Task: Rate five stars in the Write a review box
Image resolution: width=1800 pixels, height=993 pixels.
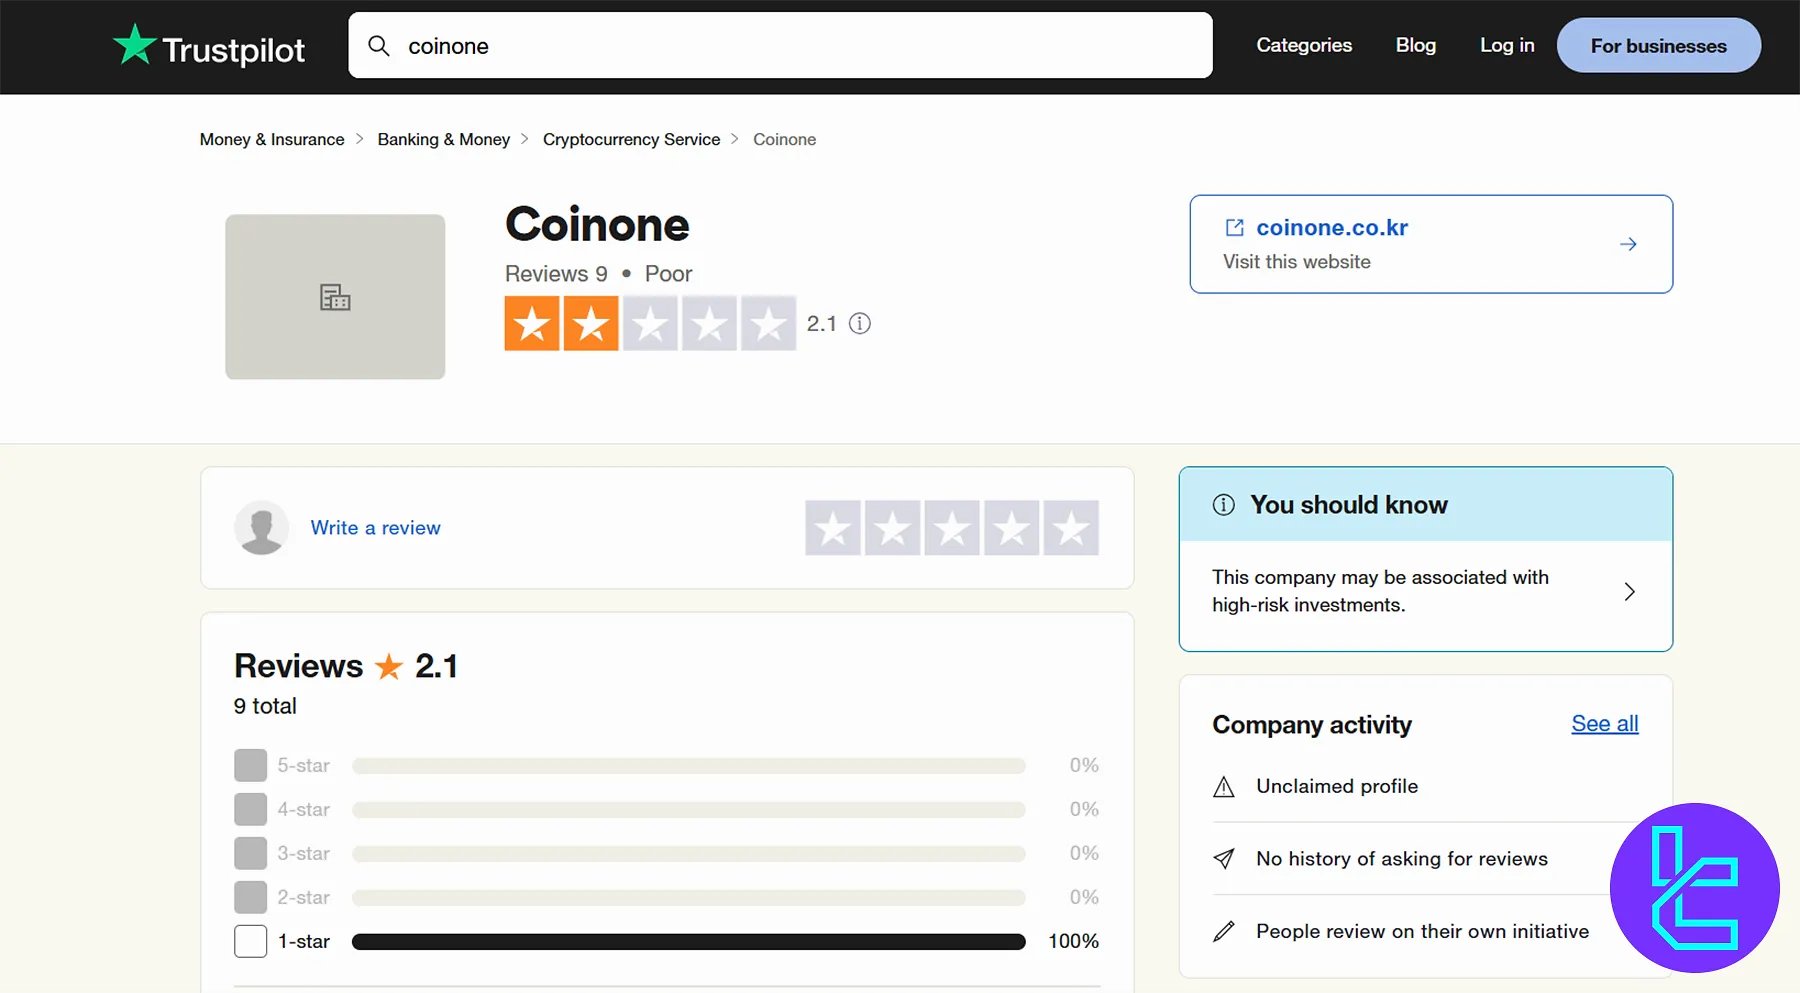Action: pos(1071,528)
